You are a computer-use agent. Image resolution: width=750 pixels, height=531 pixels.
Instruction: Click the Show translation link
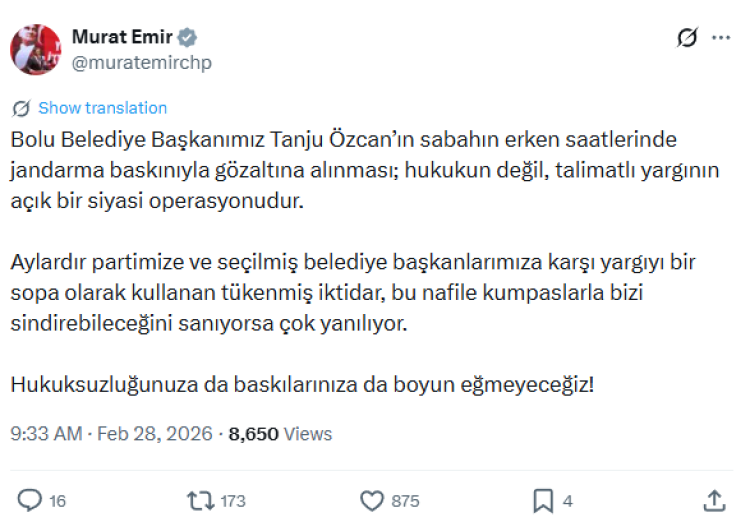click(102, 108)
